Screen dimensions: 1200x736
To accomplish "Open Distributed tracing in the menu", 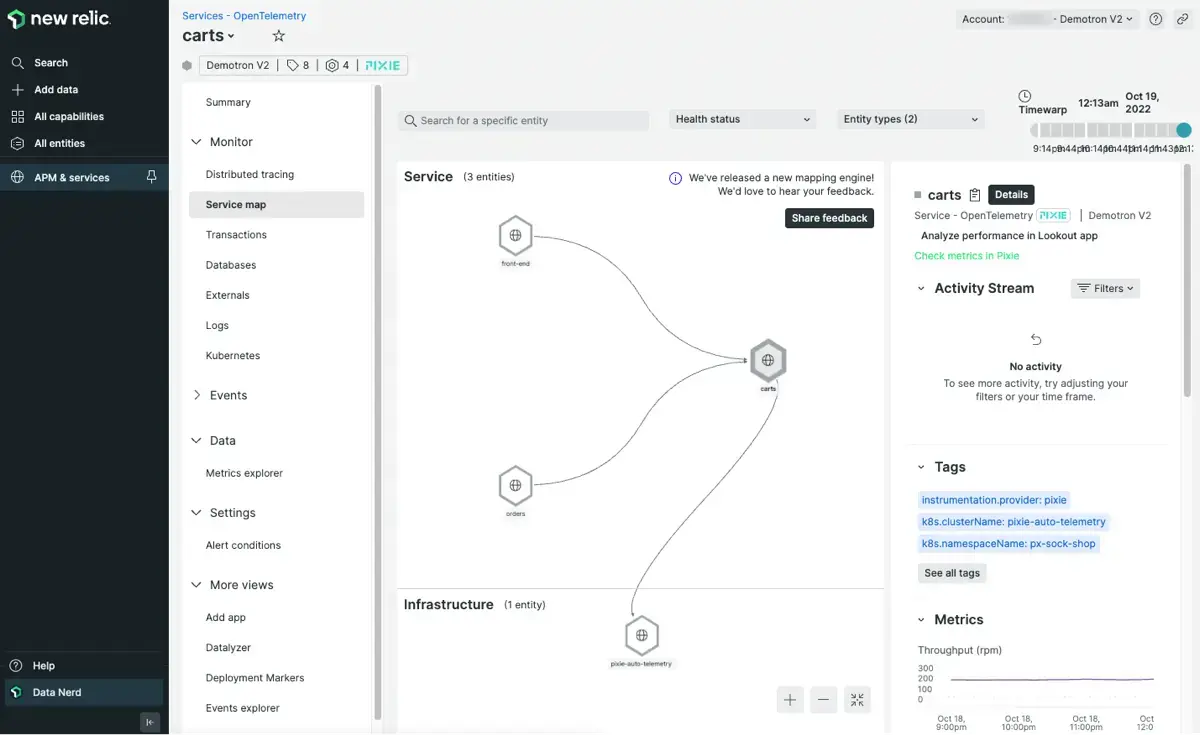I will [x=250, y=174].
